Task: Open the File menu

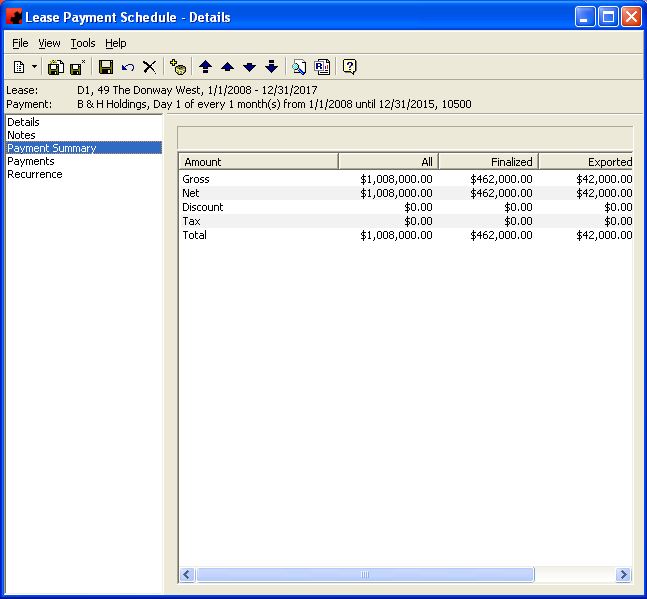Action: point(20,43)
